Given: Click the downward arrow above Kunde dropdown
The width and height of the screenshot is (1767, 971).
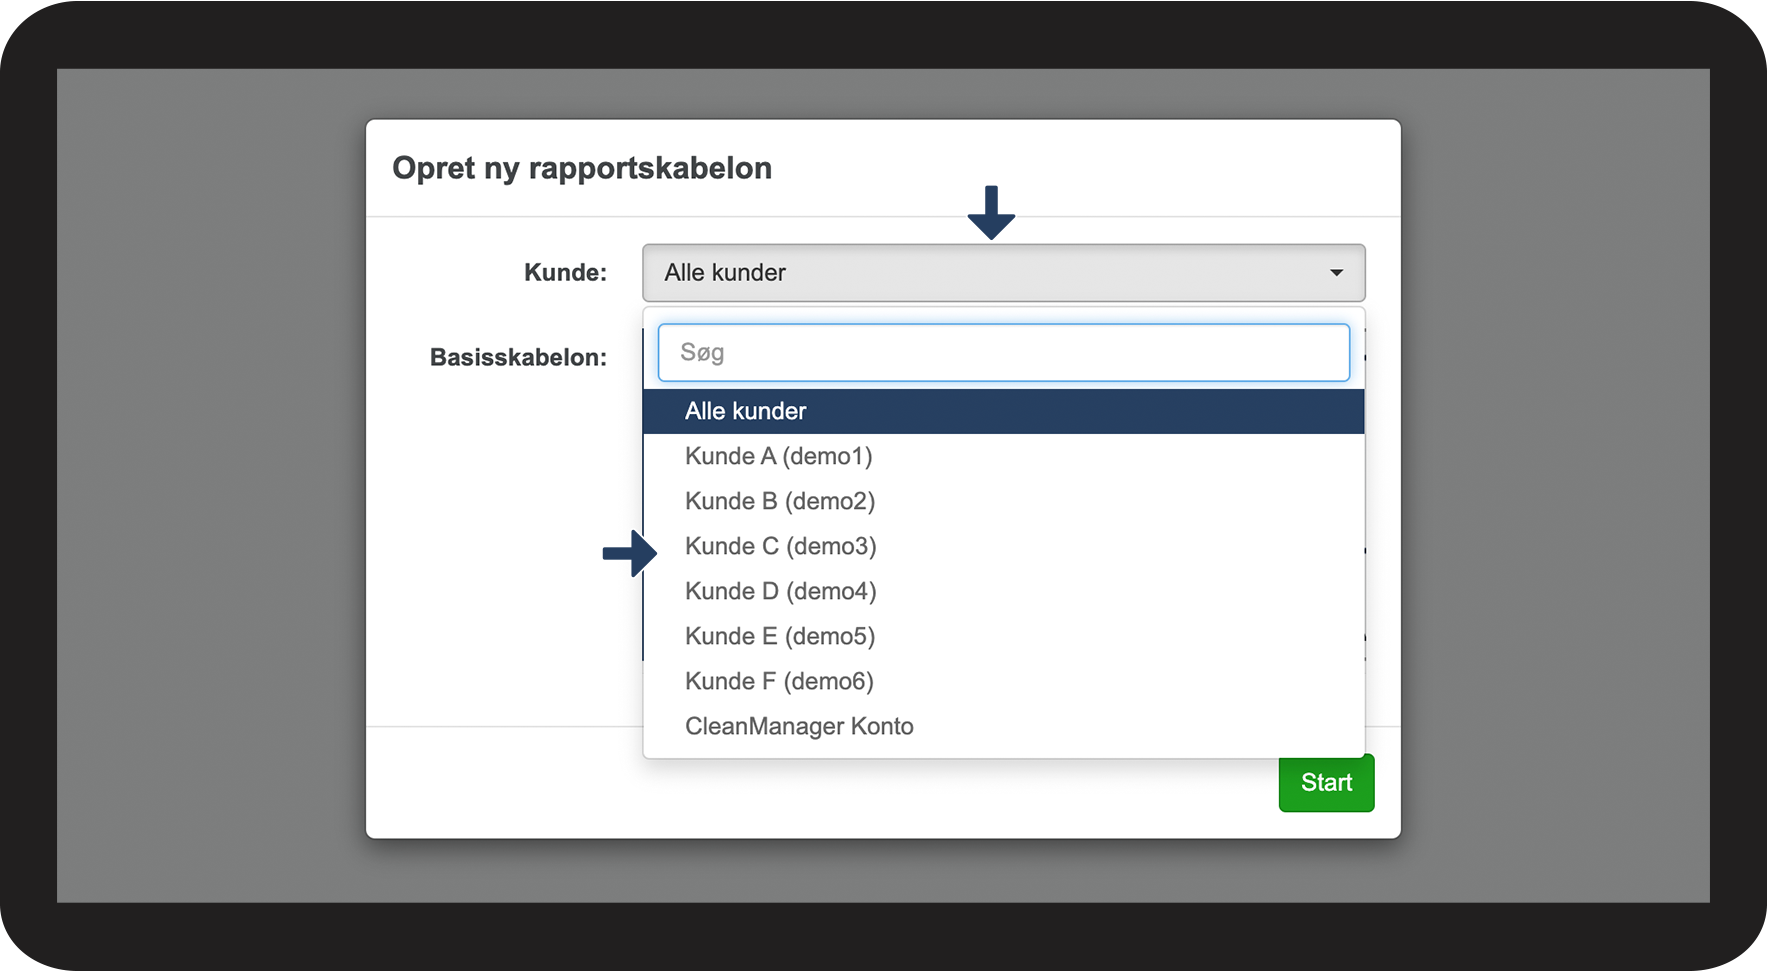Looking at the screenshot, I should point(991,212).
